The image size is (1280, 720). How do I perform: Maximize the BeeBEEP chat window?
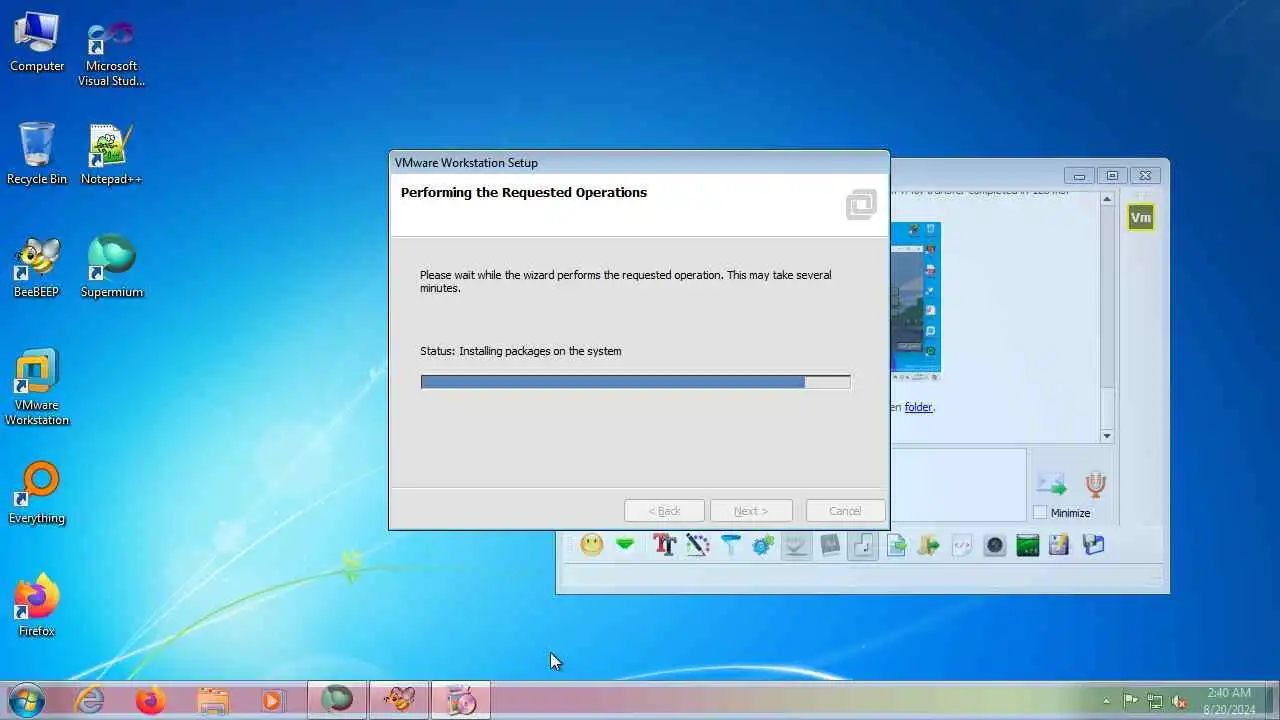pos(1112,175)
